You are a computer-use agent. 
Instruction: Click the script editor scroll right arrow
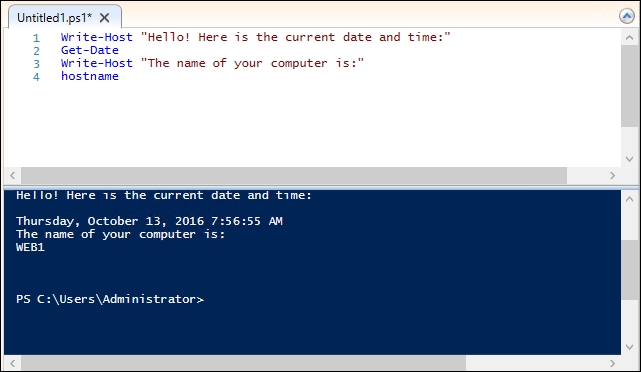coord(612,175)
